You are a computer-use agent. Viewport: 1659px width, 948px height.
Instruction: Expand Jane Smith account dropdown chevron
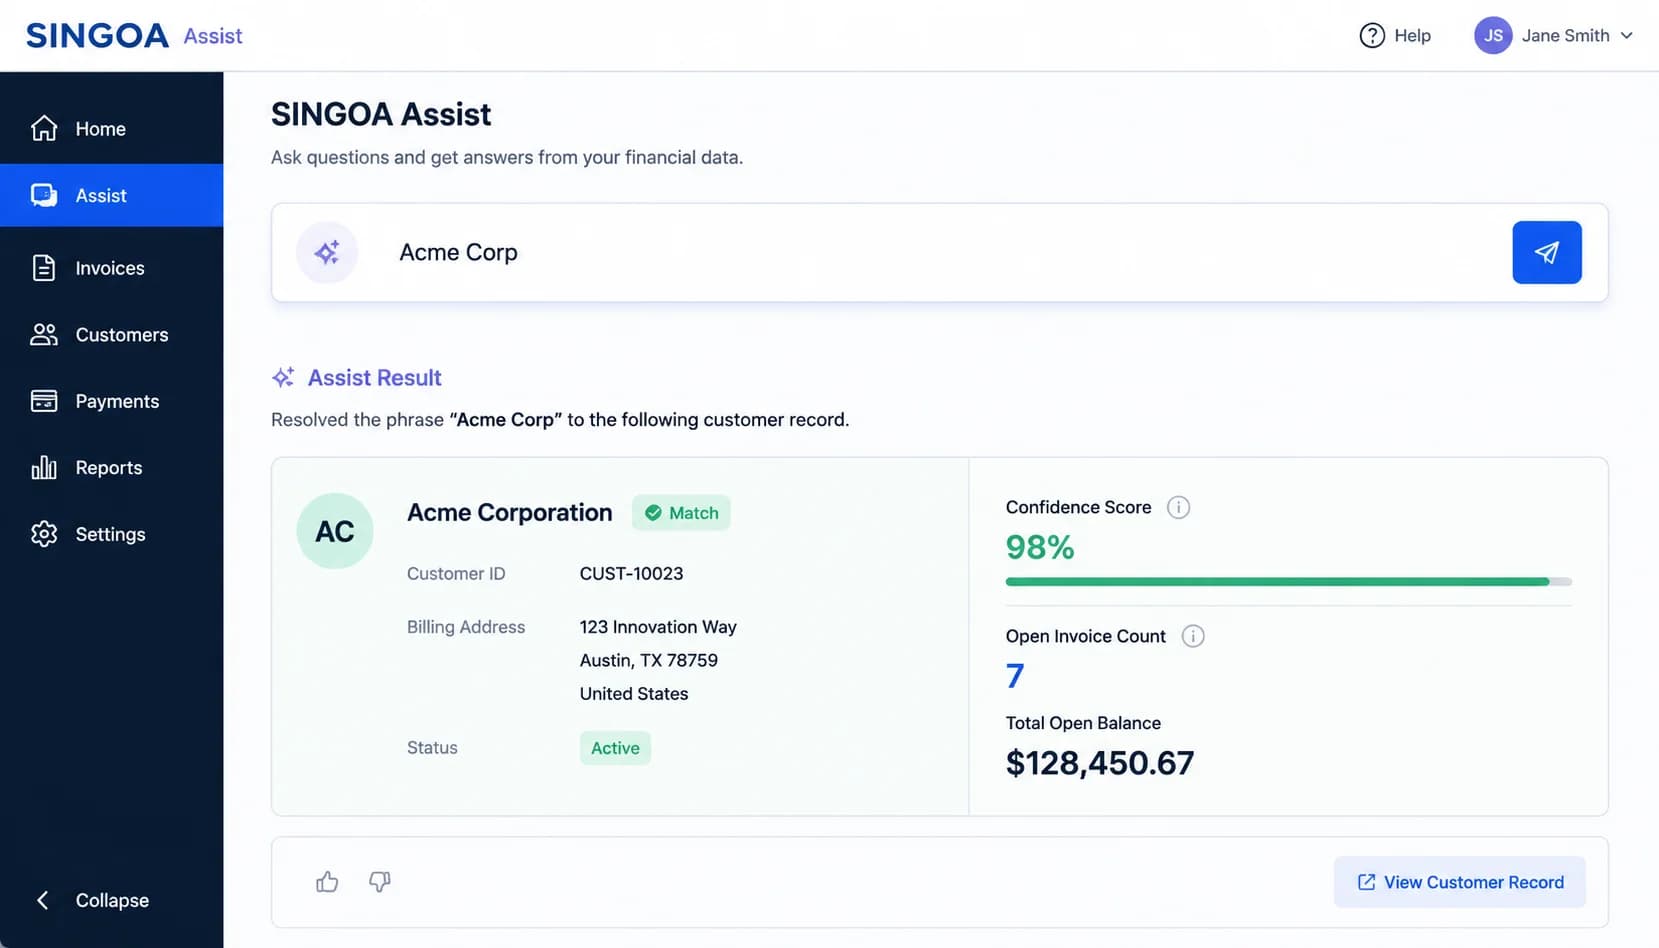[x=1627, y=35]
